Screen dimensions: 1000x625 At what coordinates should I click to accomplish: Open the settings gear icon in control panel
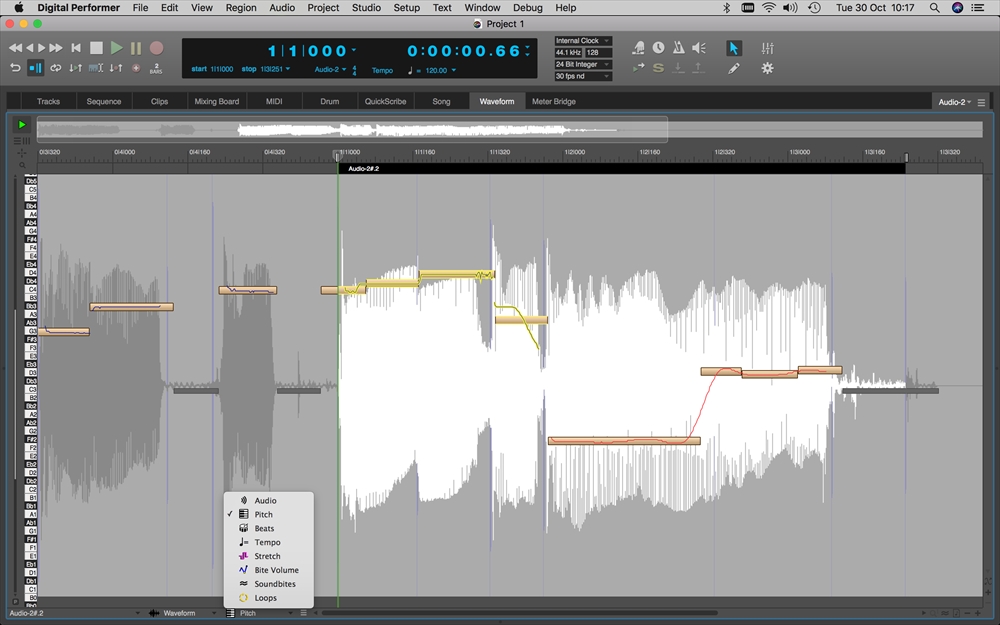click(x=767, y=68)
